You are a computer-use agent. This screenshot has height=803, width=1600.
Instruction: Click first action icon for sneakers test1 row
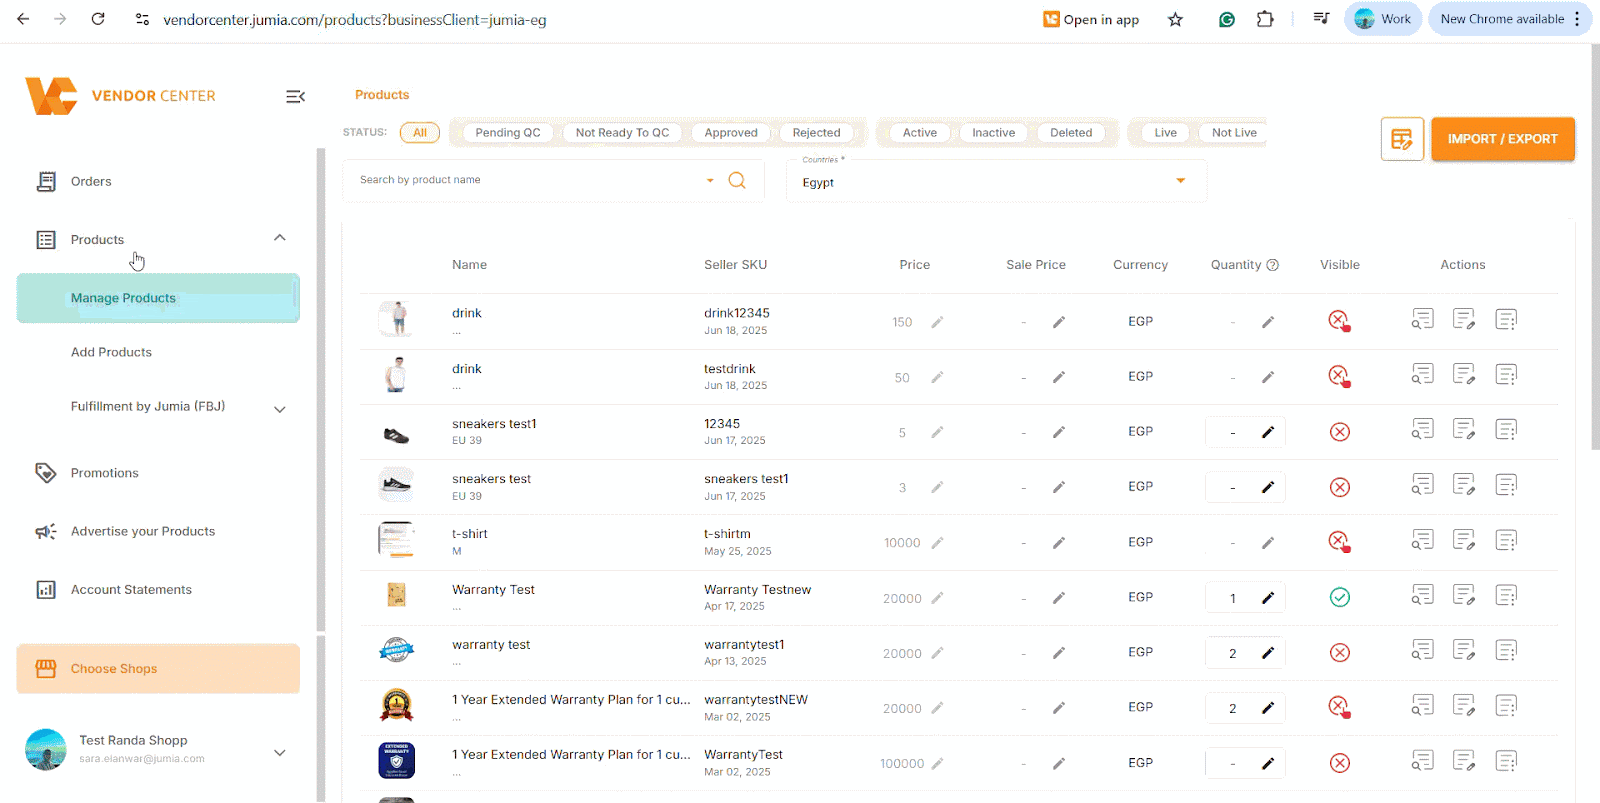[1422, 430]
